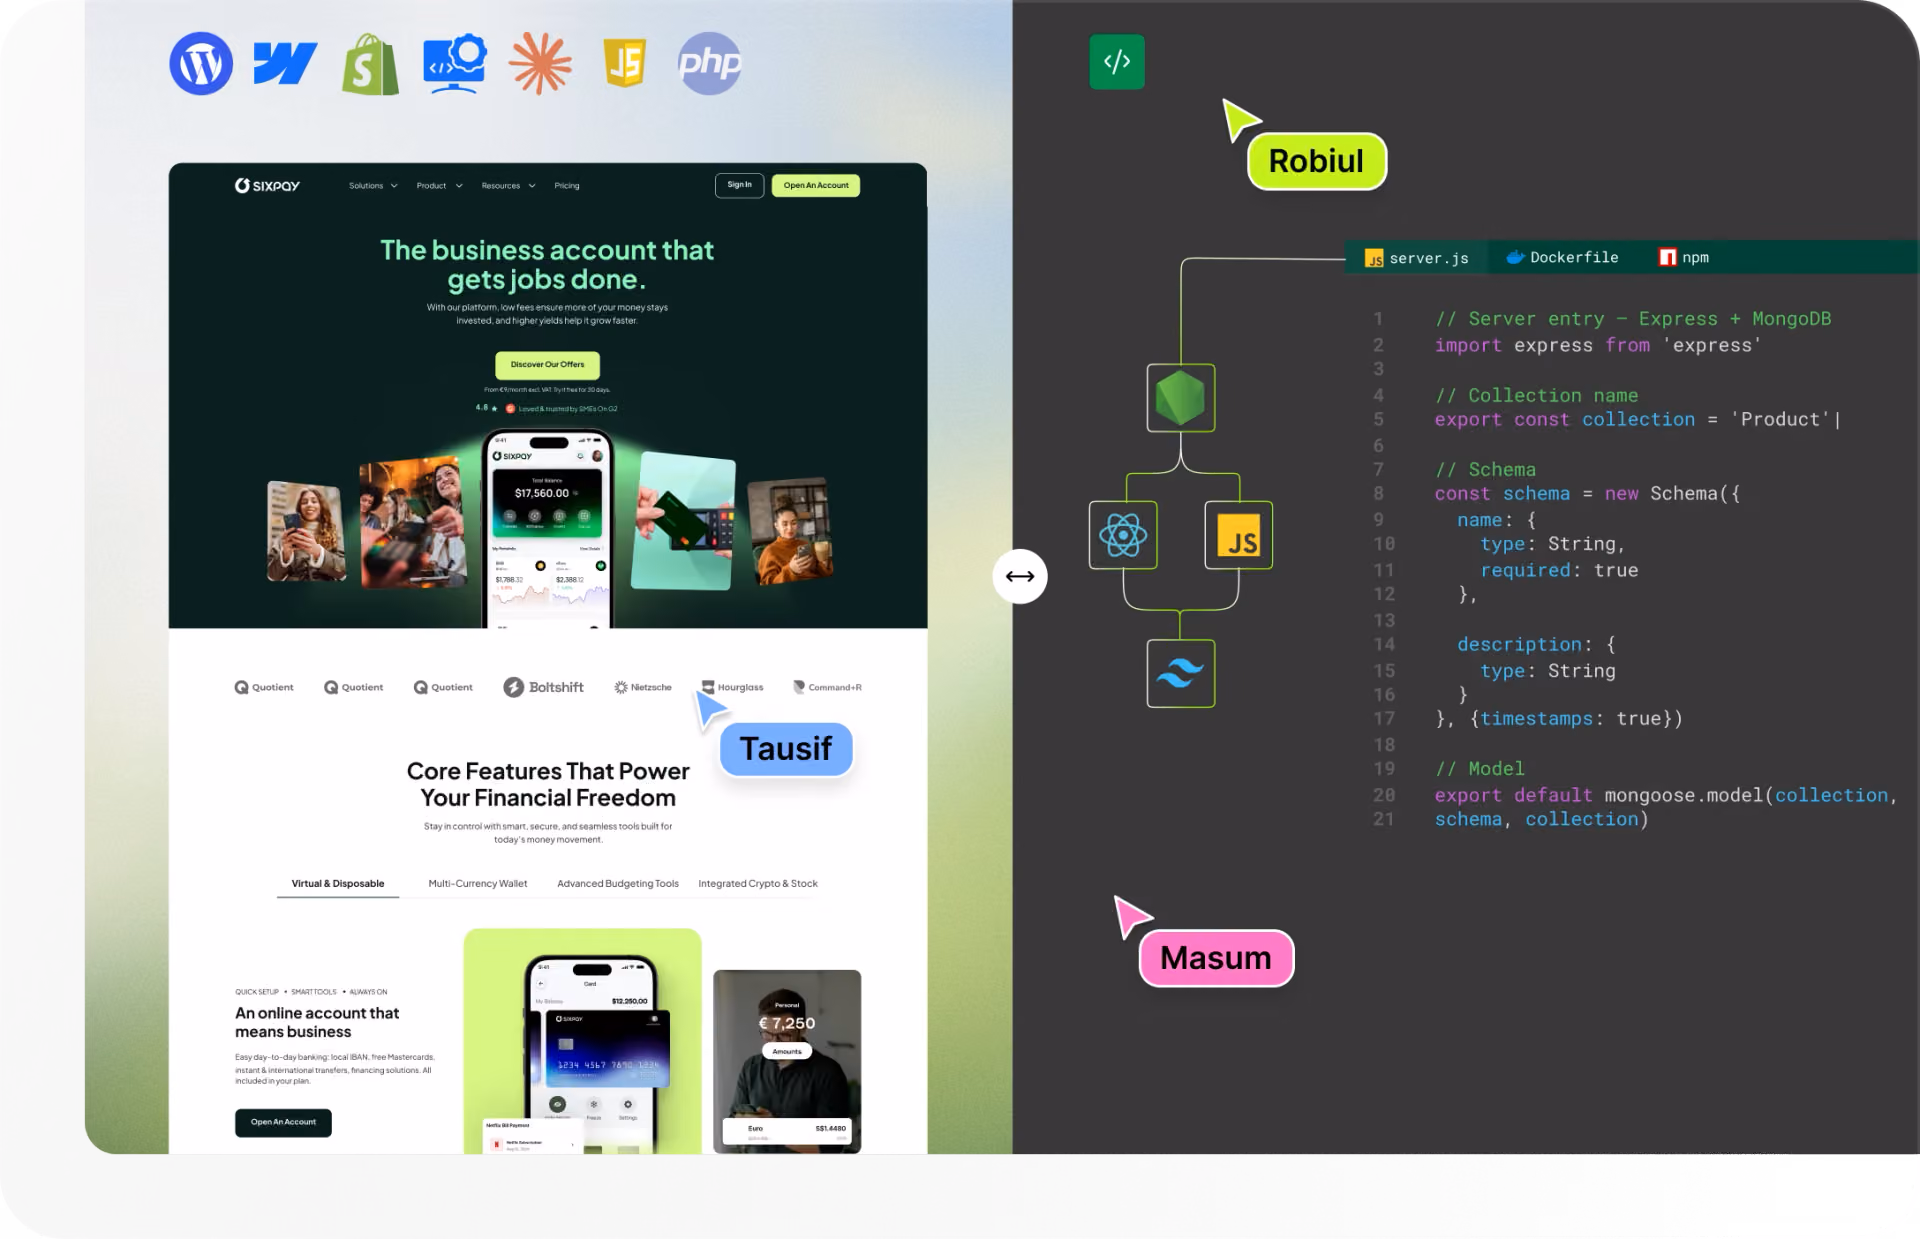Viewport: 1920px width, 1239px height.
Task: Click the green code brackets icon
Action: coord(1117,62)
